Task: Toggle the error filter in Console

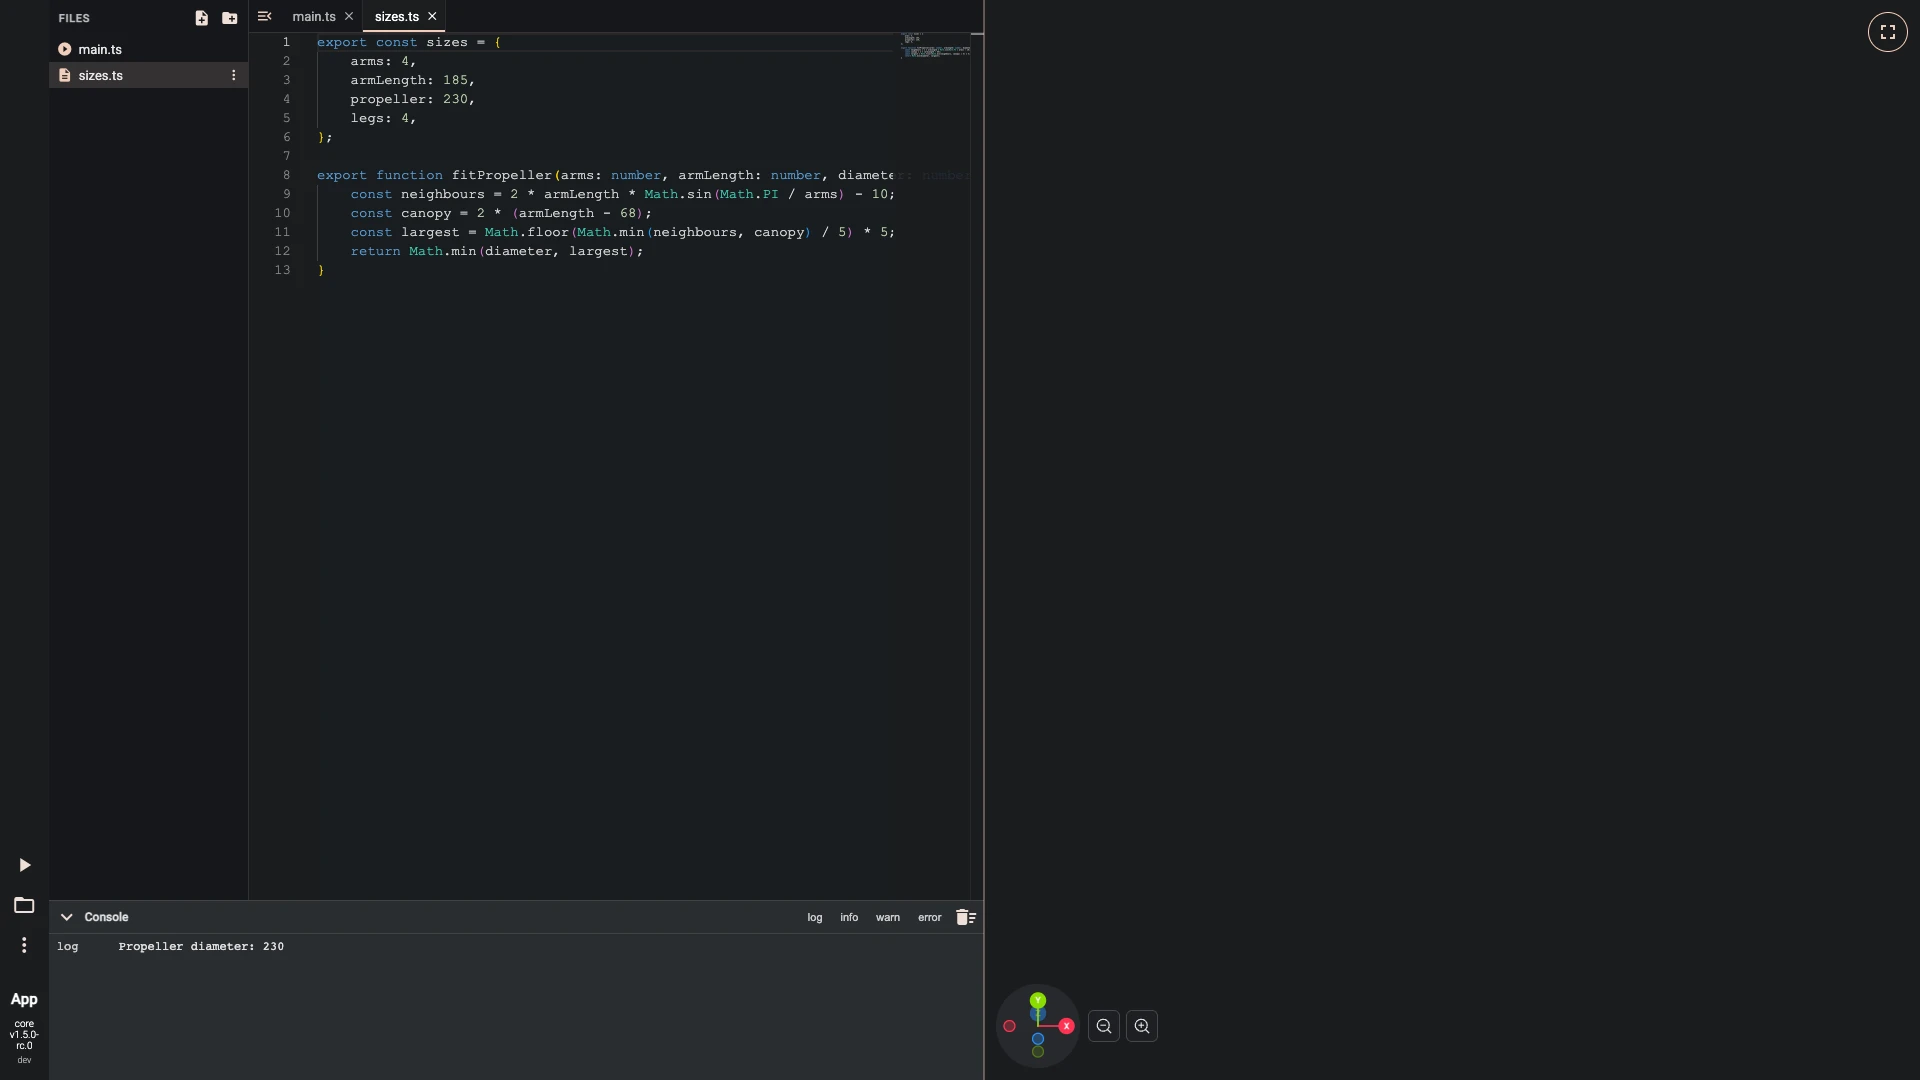Action: point(930,917)
